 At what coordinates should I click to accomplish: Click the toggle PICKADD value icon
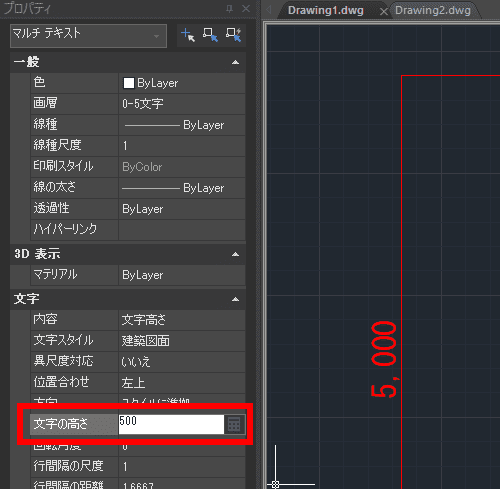[188, 35]
